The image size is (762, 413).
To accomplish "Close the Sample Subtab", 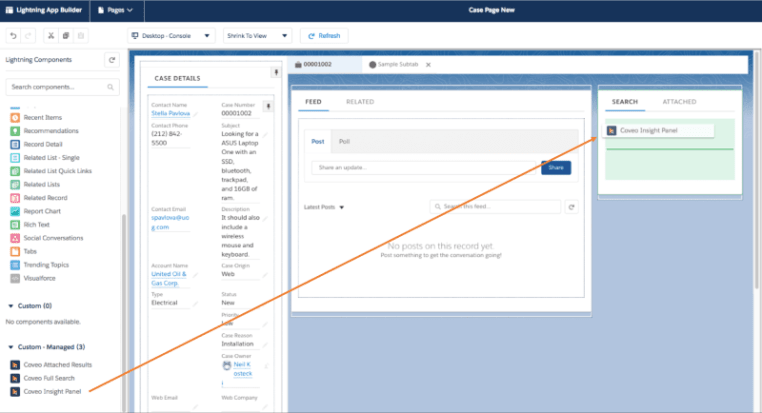I will pos(428,64).
